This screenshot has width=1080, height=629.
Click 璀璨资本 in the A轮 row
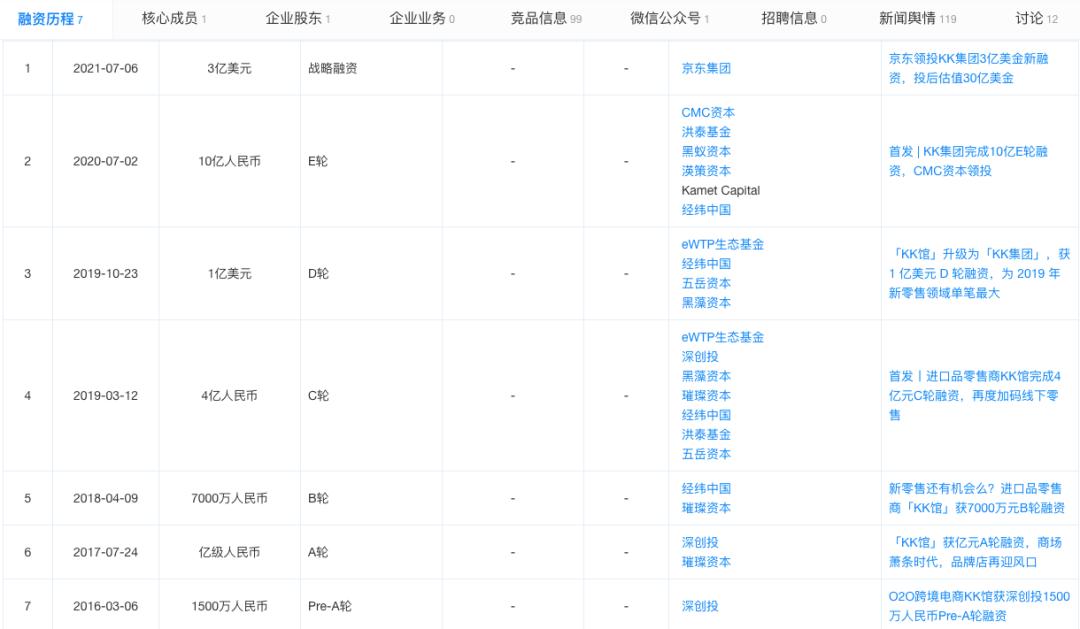(x=706, y=561)
